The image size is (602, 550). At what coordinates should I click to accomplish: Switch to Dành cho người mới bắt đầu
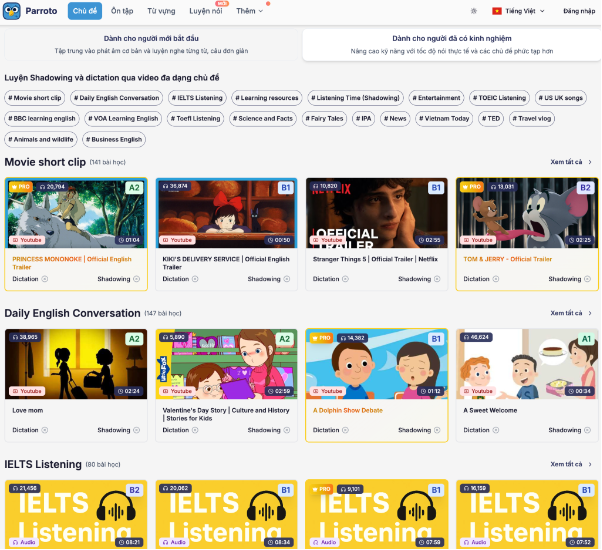[x=151, y=44]
